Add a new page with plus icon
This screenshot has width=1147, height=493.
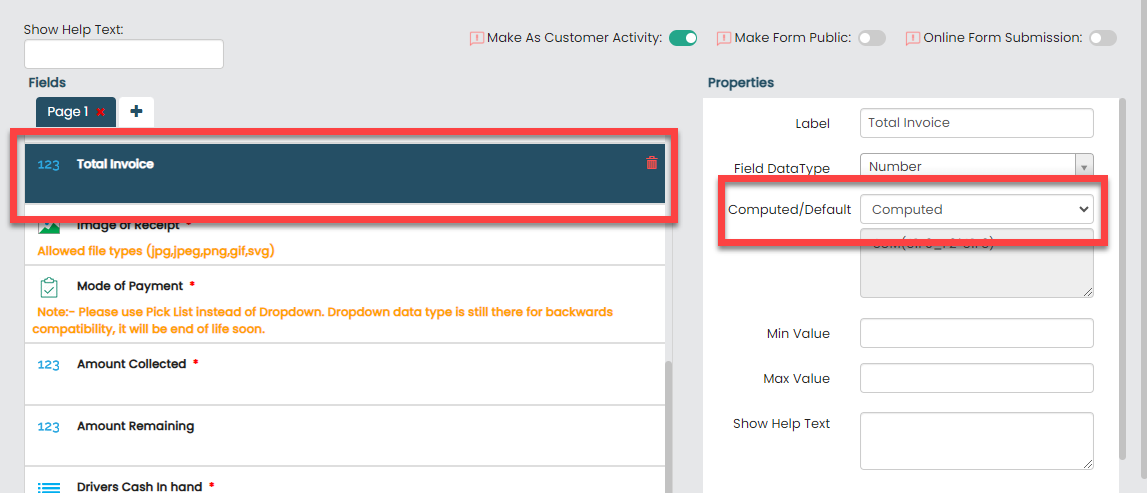click(136, 112)
